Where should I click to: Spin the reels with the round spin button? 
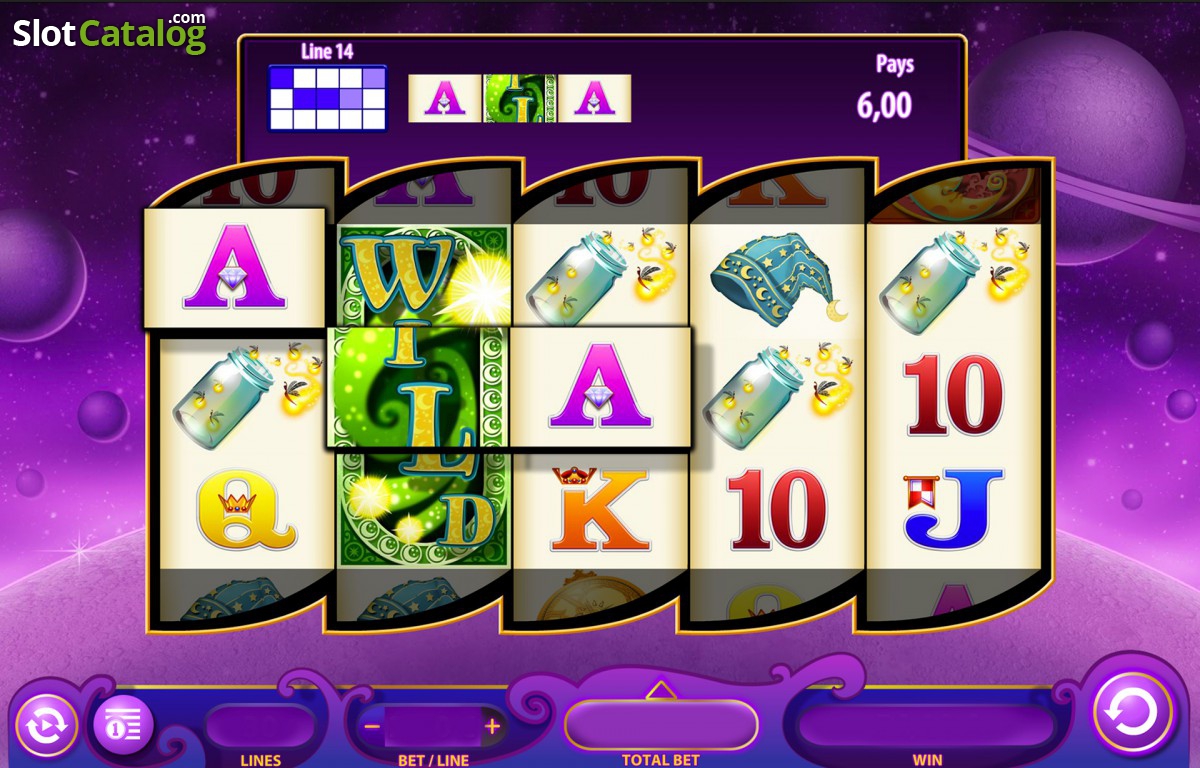(1133, 712)
